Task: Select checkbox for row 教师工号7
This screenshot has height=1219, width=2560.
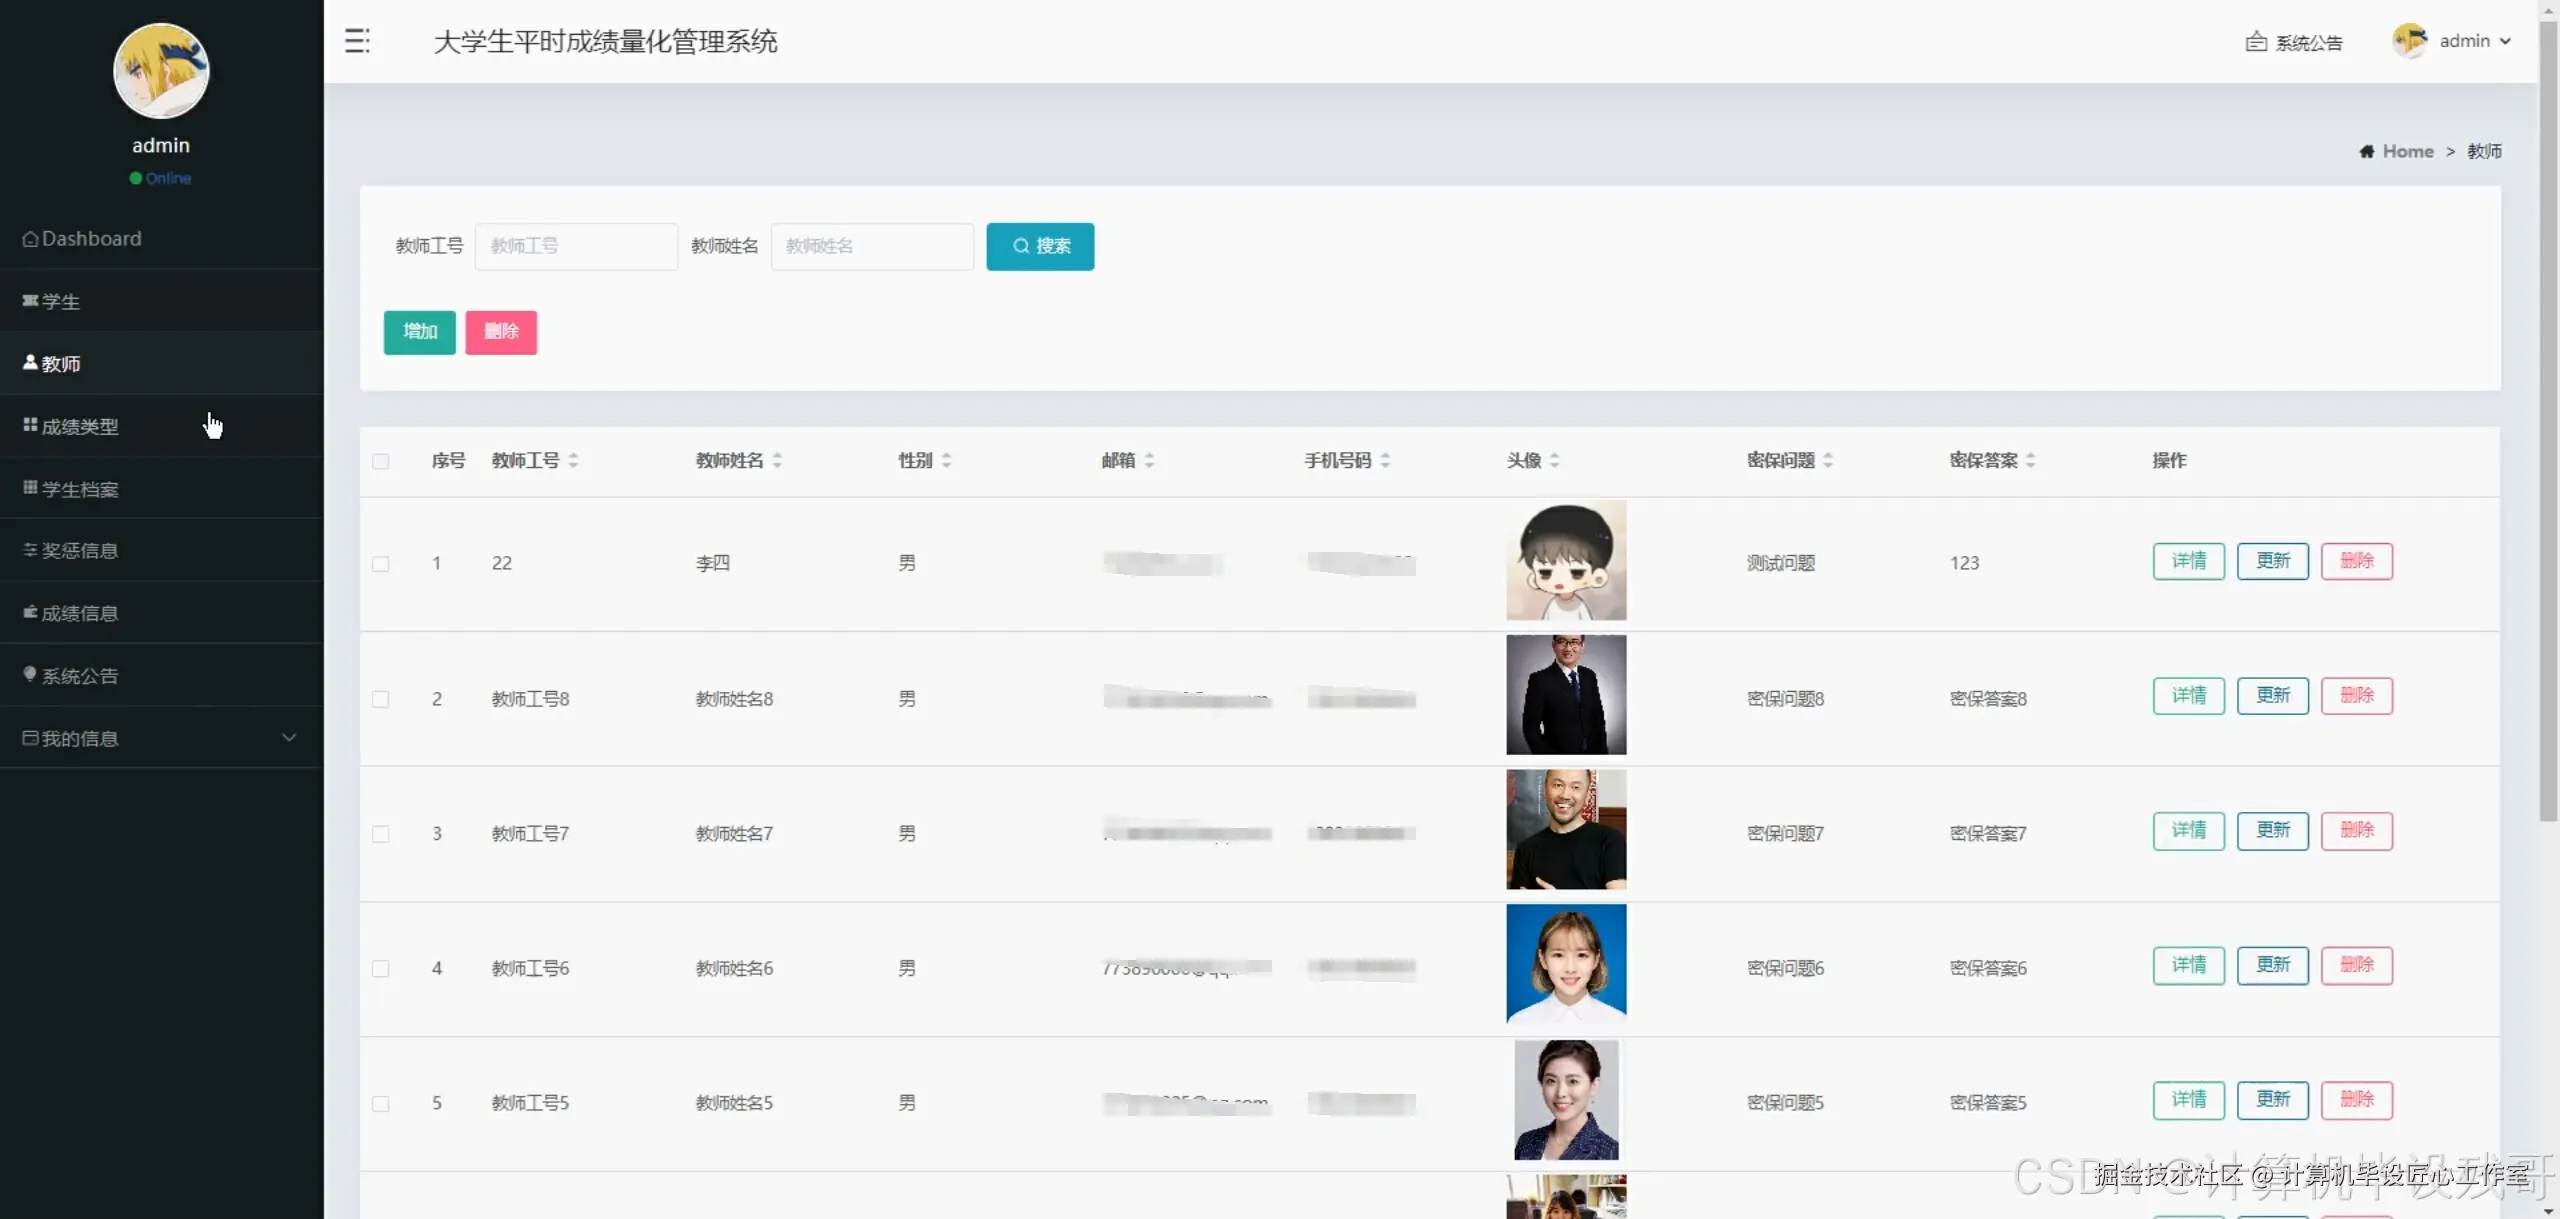Action: point(381,834)
